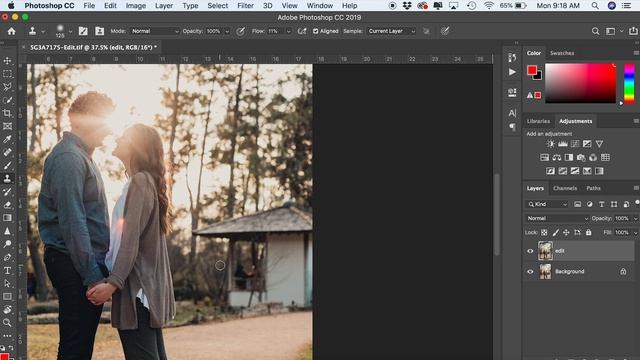Toggle the Aligned checkbox
Image resolution: width=640 pixels, height=360 pixels.
click(x=316, y=31)
